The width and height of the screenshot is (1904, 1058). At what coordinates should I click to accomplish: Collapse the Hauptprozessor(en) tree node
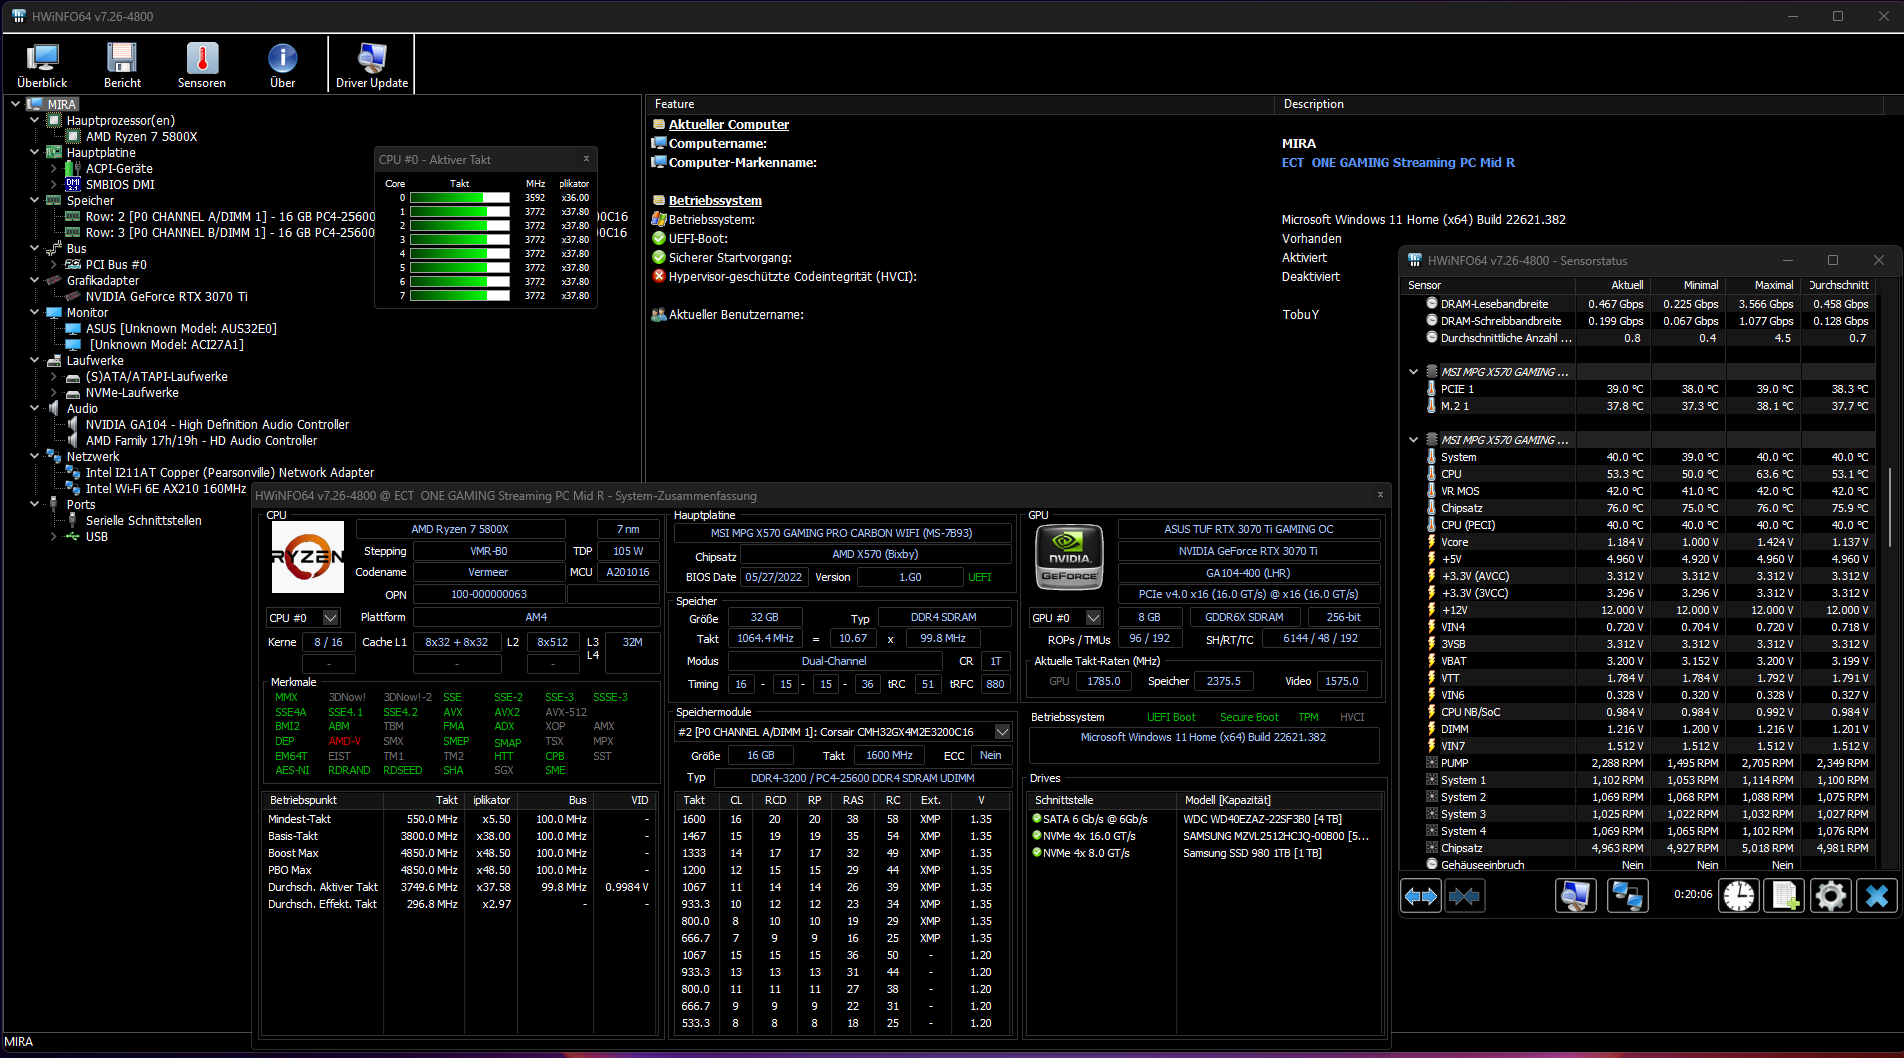(x=35, y=121)
